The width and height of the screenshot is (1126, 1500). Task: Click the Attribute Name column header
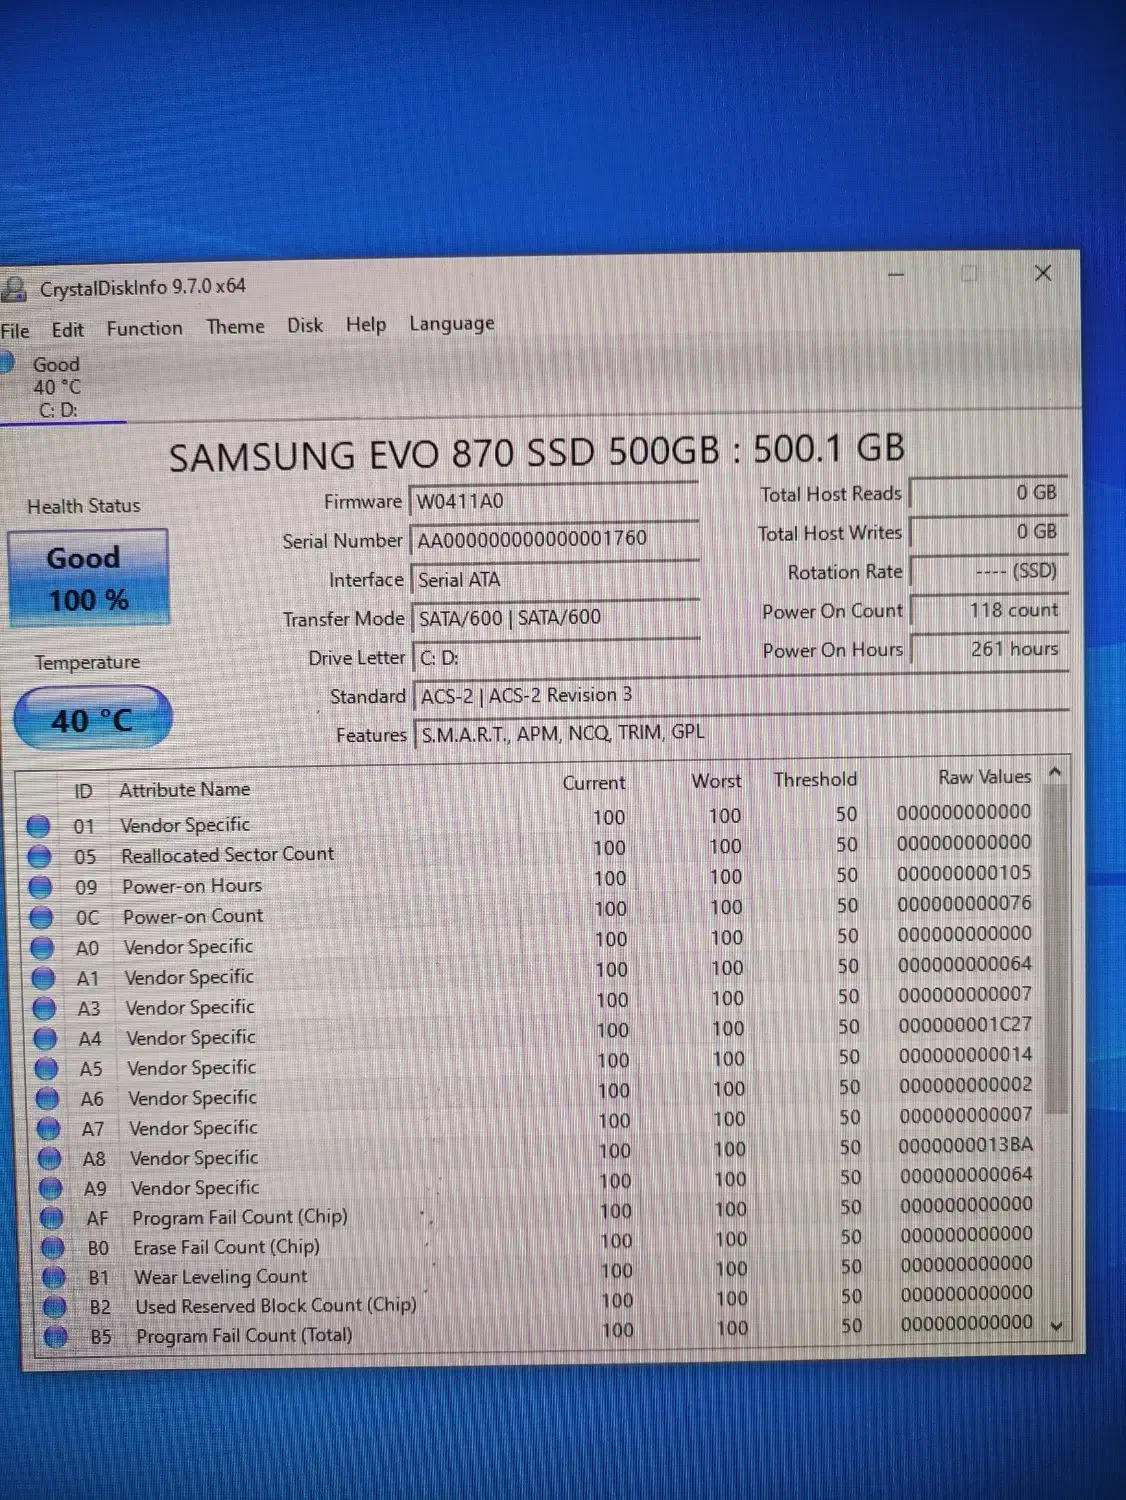[185, 790]
